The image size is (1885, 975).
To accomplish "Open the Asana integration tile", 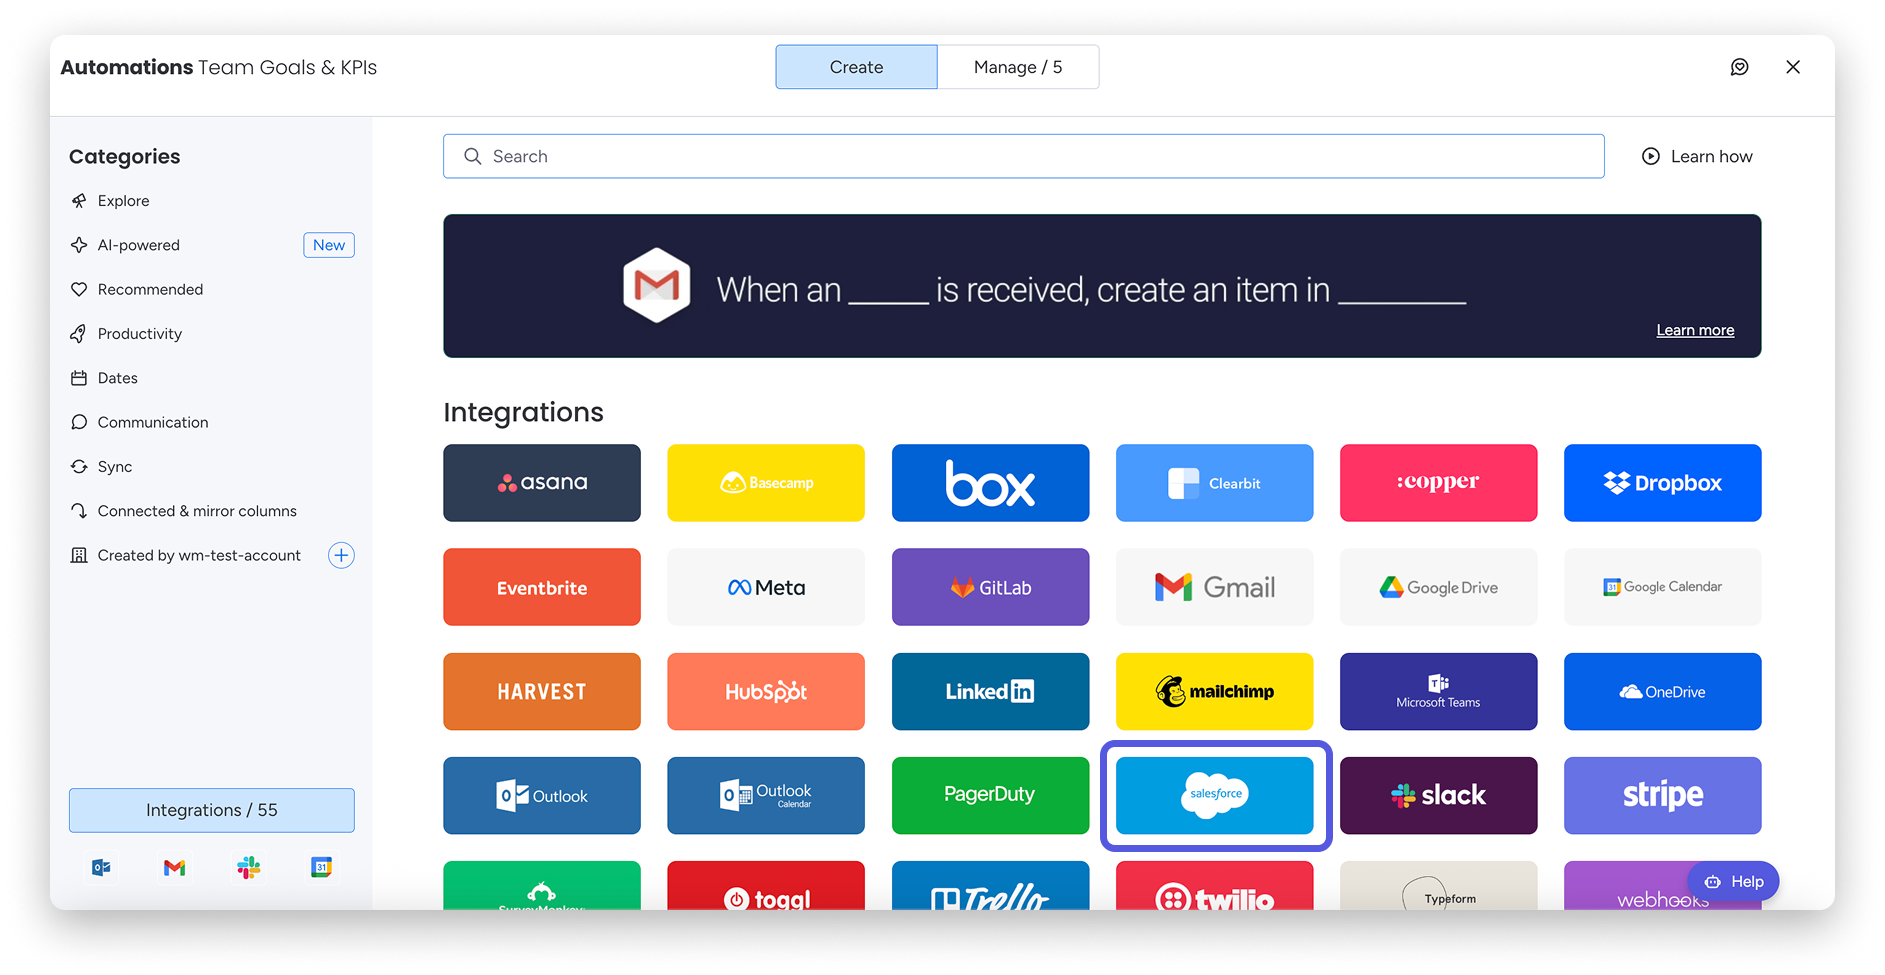I will tap(542, 483).
